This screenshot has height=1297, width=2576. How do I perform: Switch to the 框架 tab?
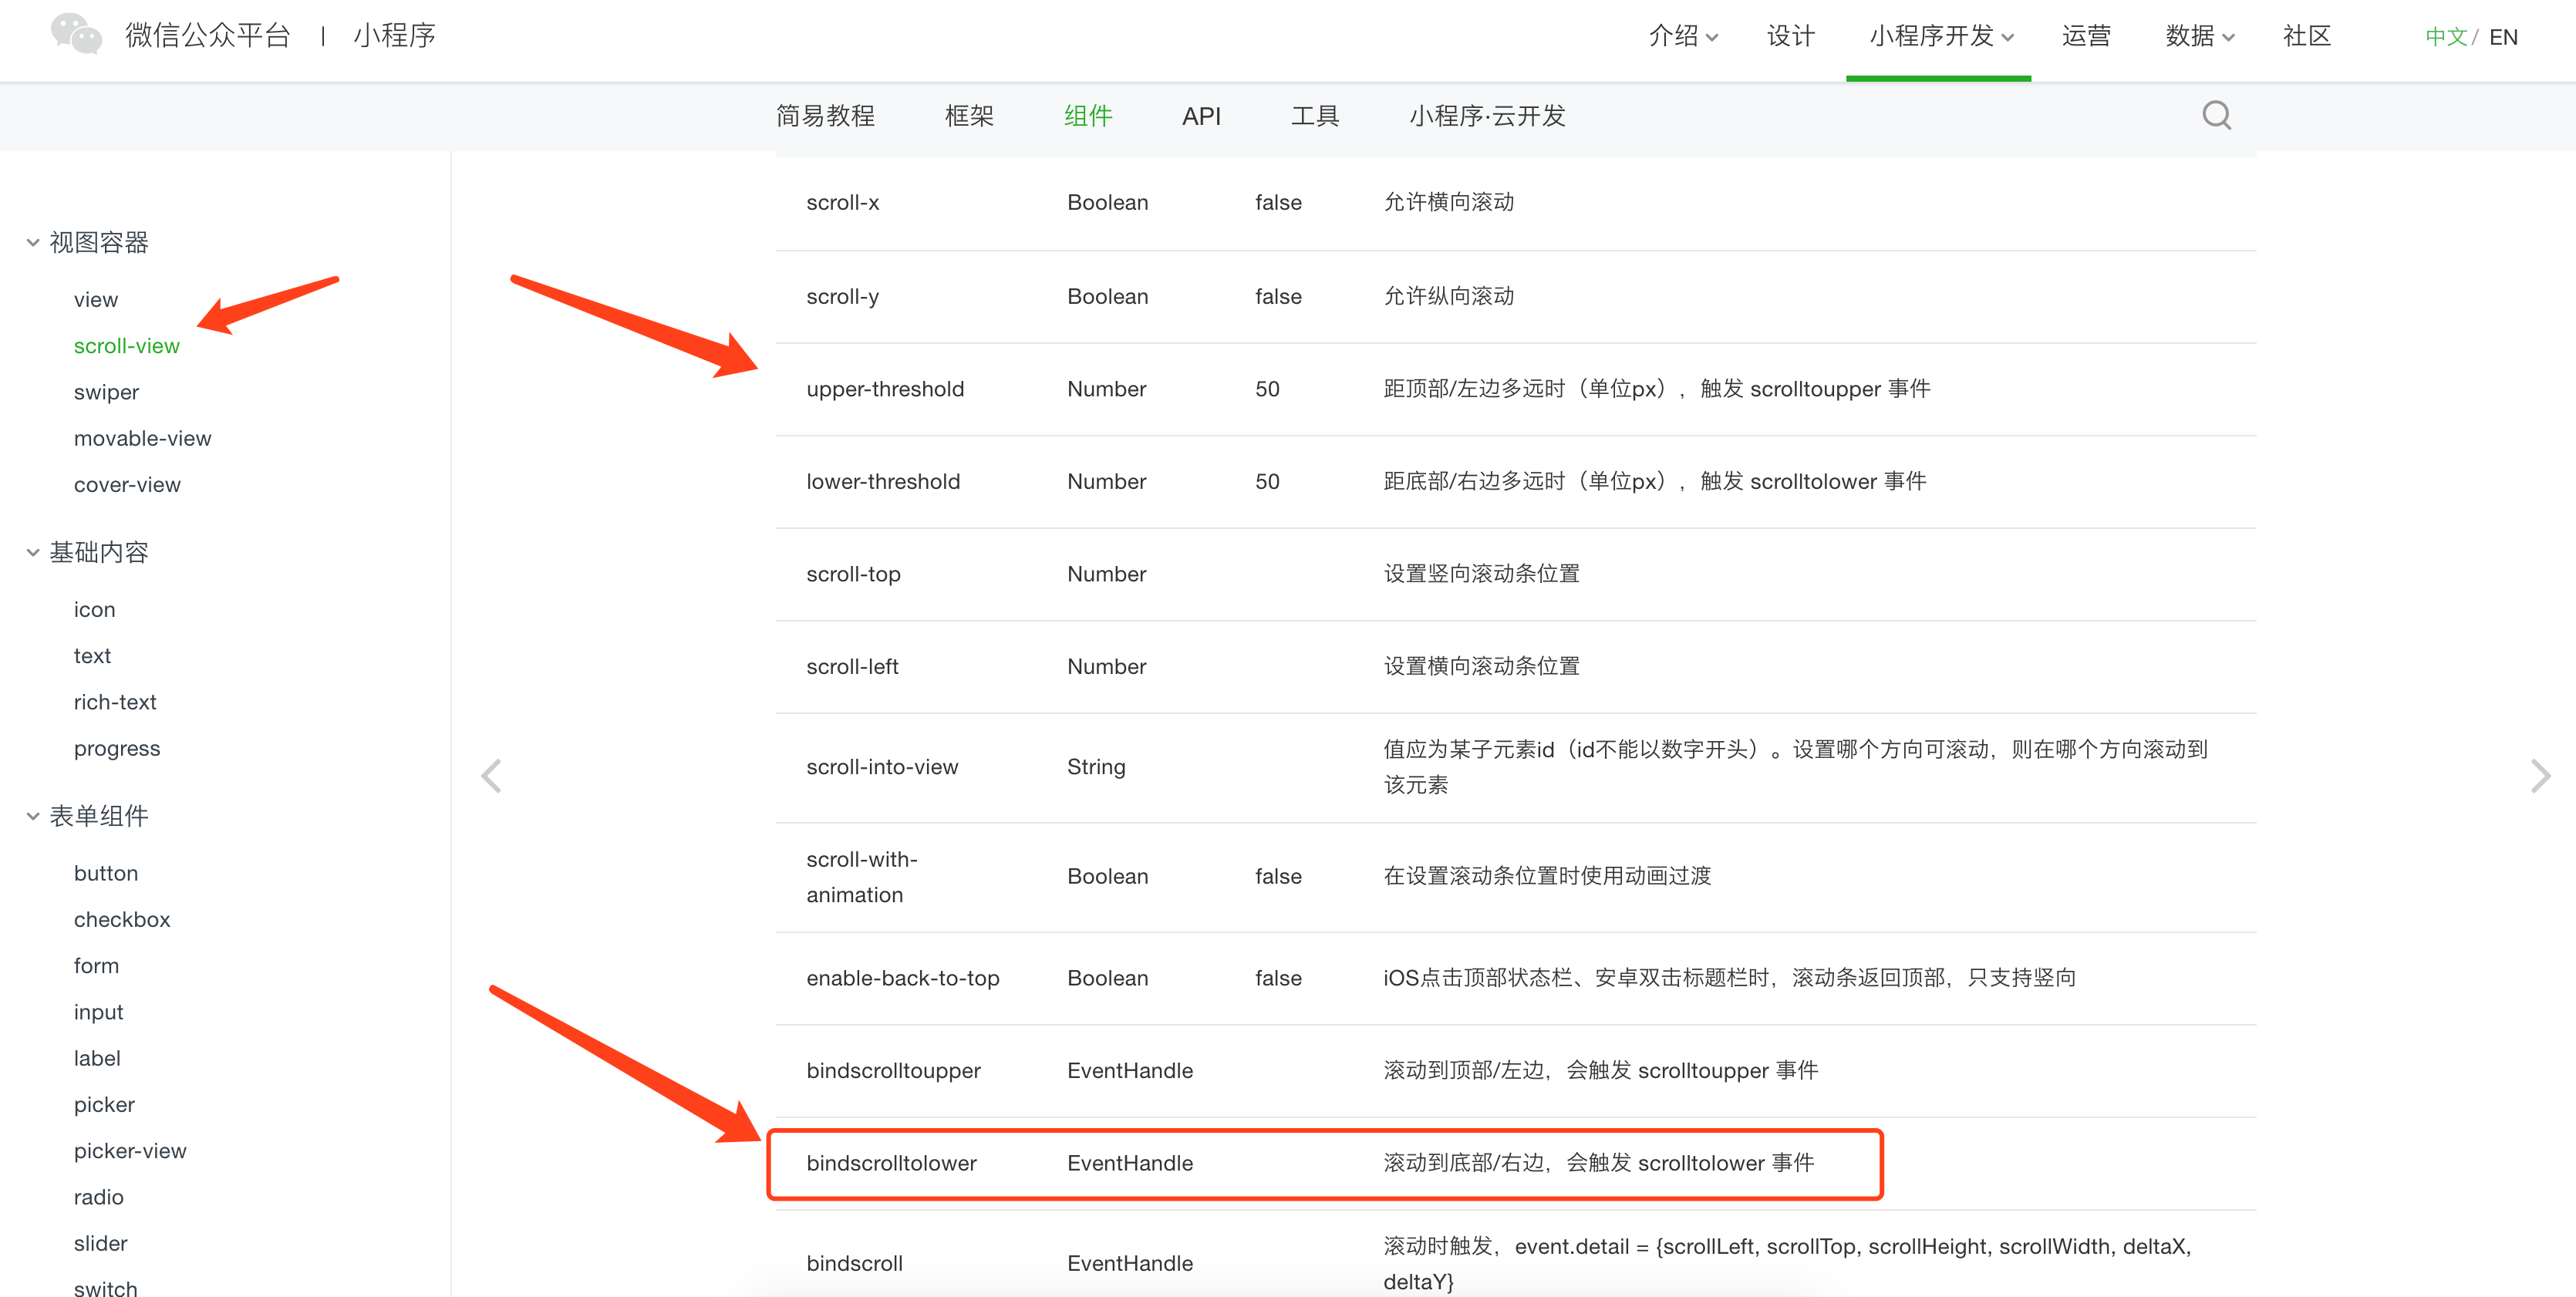[x=968, y=116]
